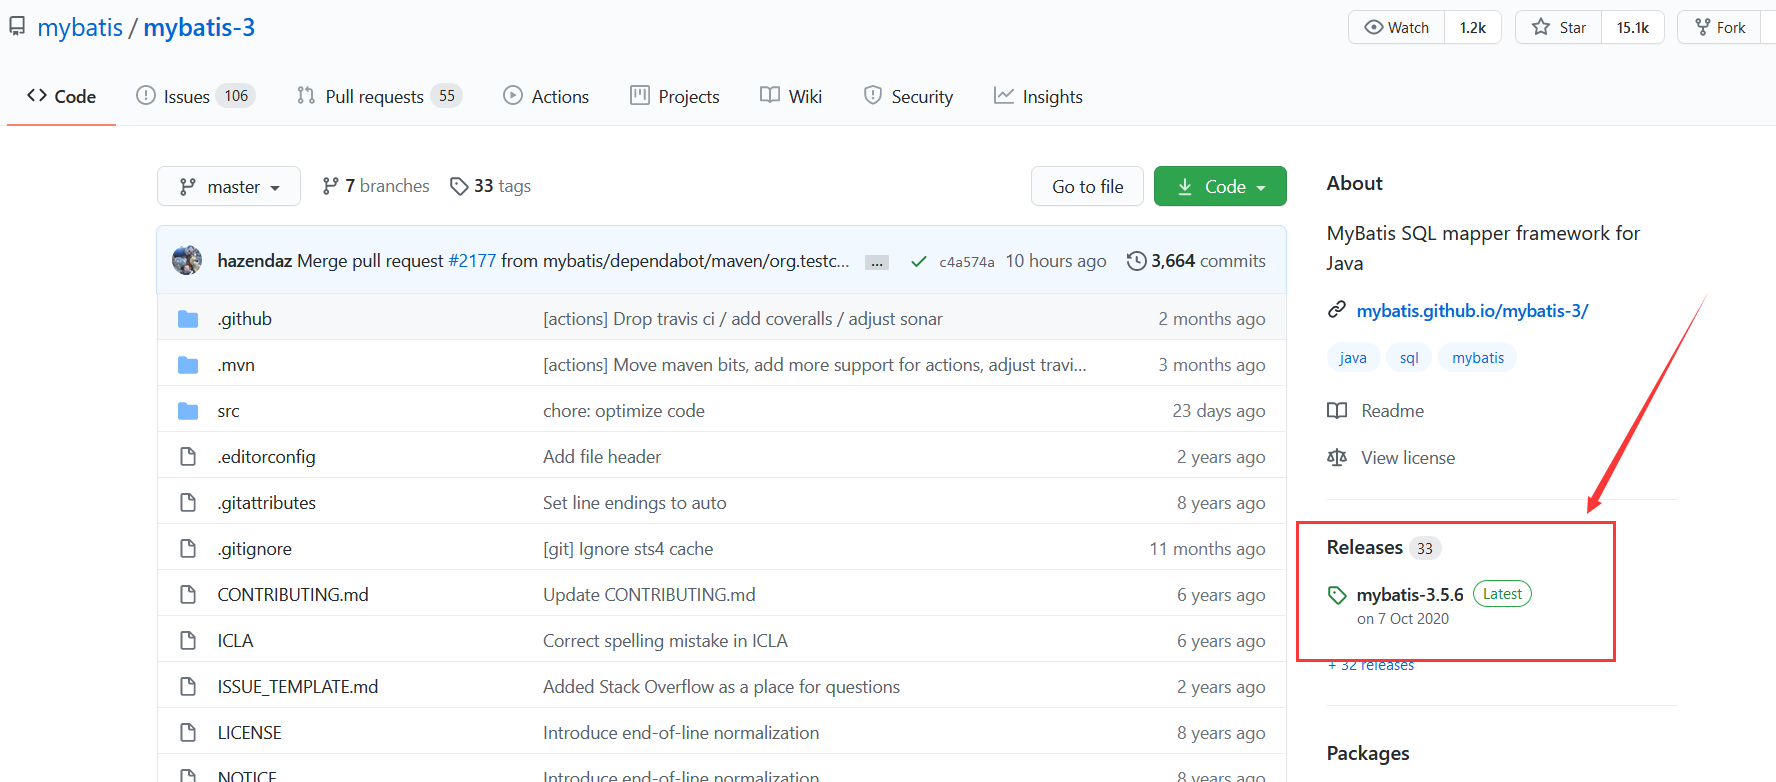Viewport: 1776px width, 782px height.
Task: Click the .editorconfig file icon
Action: [188, 457]
